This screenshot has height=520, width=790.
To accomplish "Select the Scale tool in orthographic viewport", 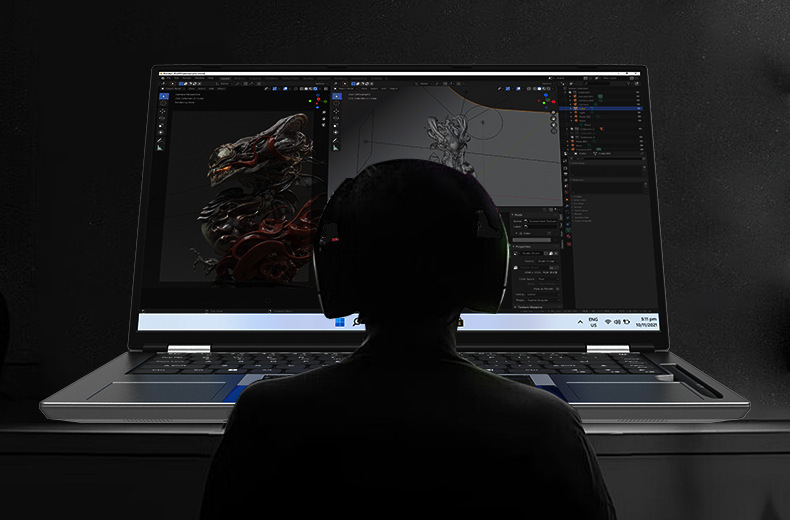I will [x=336, y=125].
